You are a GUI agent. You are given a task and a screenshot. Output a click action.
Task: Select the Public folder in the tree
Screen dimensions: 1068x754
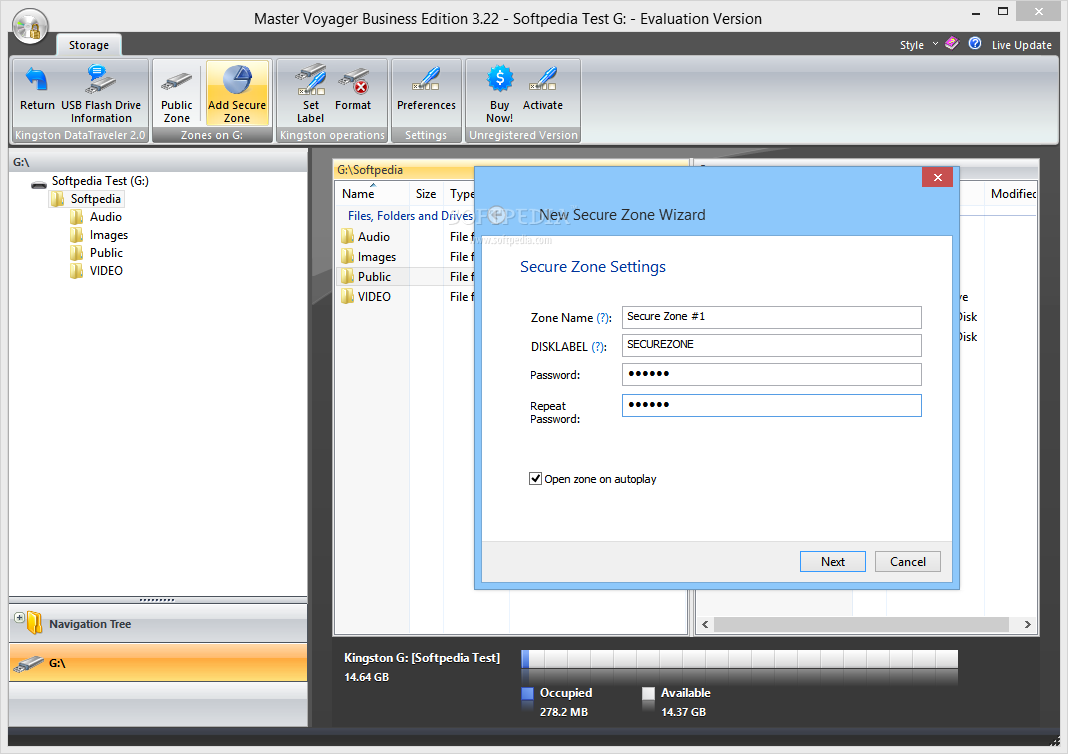pos(106,253)
